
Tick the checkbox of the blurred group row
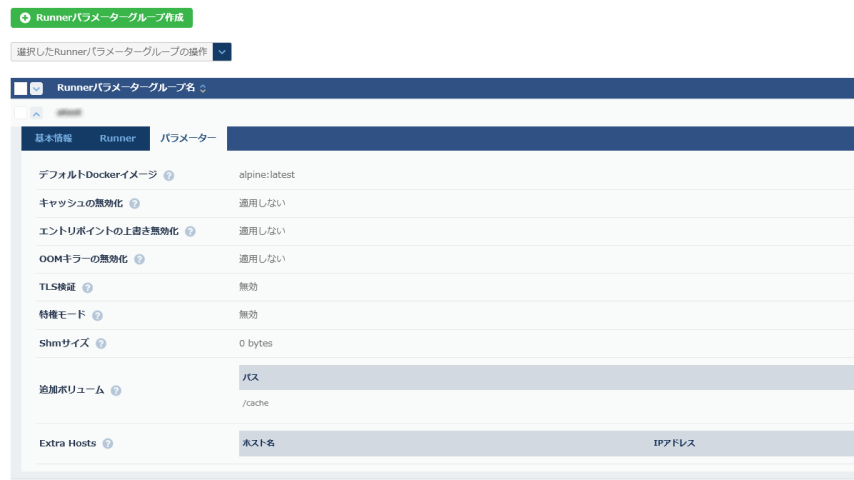pos(20,112)
